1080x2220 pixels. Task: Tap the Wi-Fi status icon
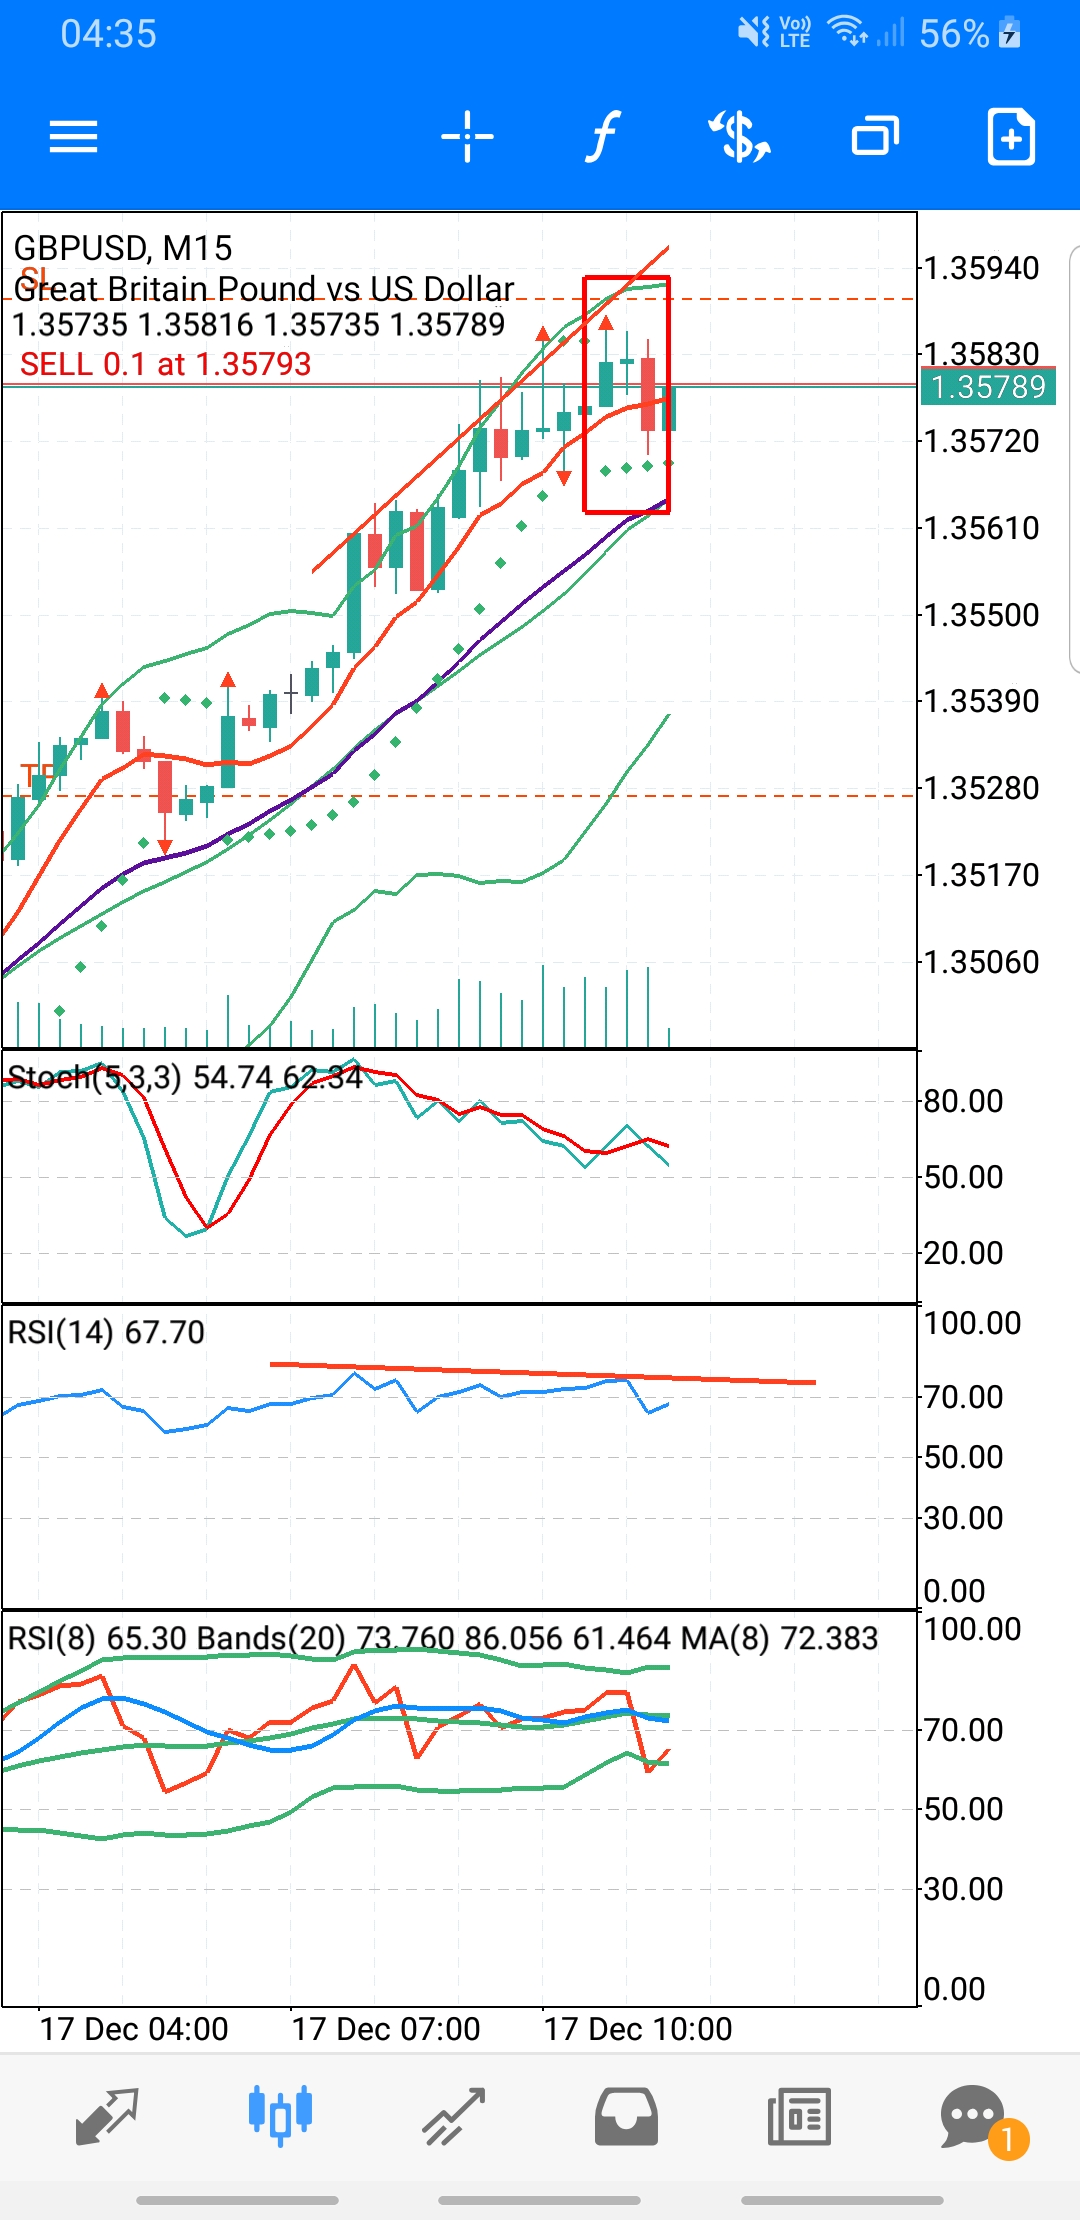click(x=848, y=32)
